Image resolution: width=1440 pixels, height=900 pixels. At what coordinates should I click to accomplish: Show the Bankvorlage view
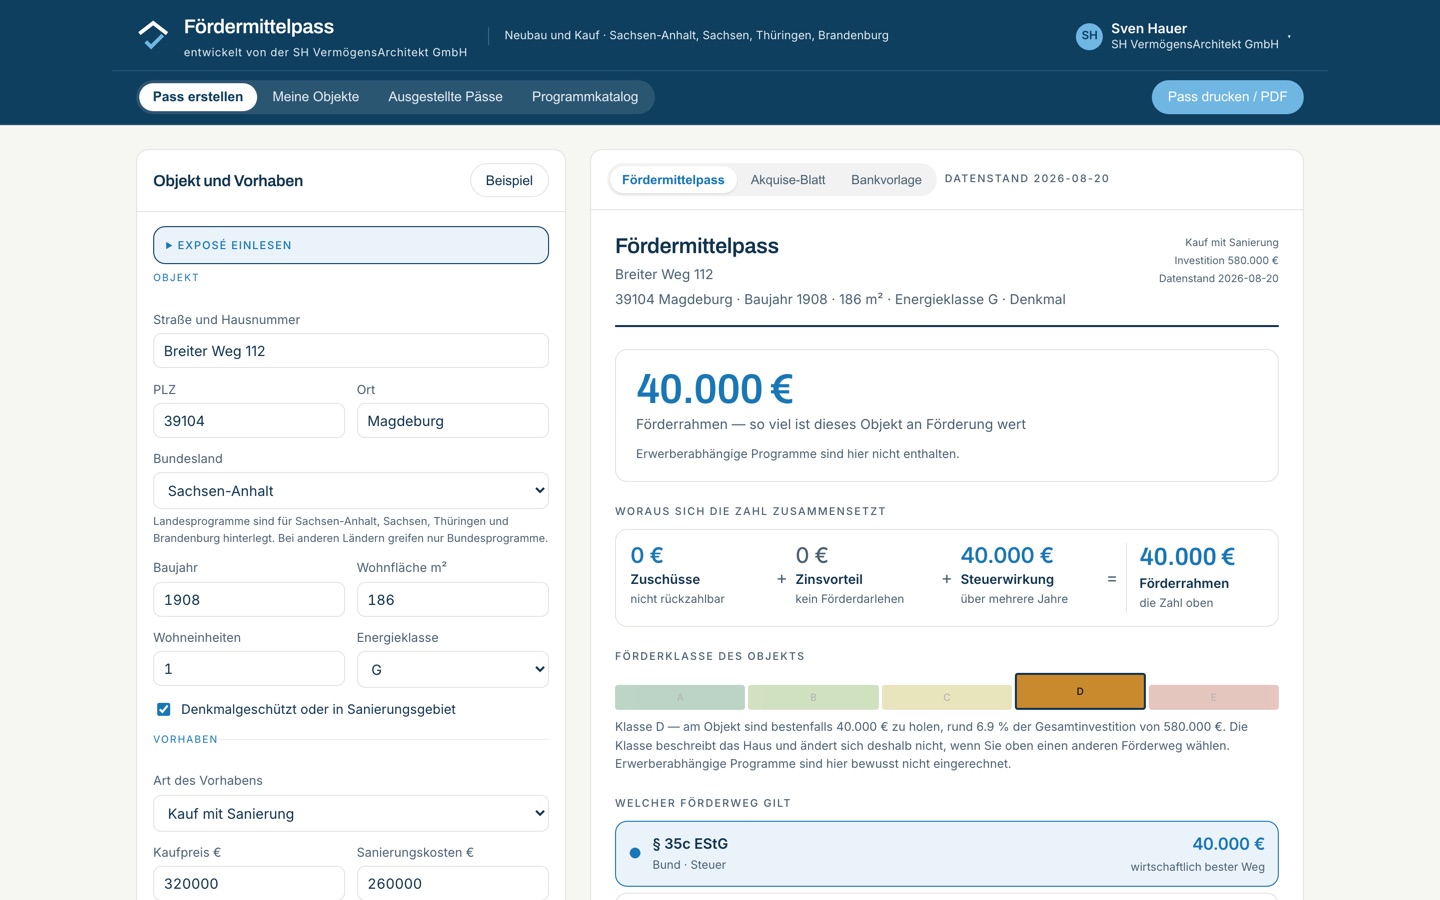point(886,180)
